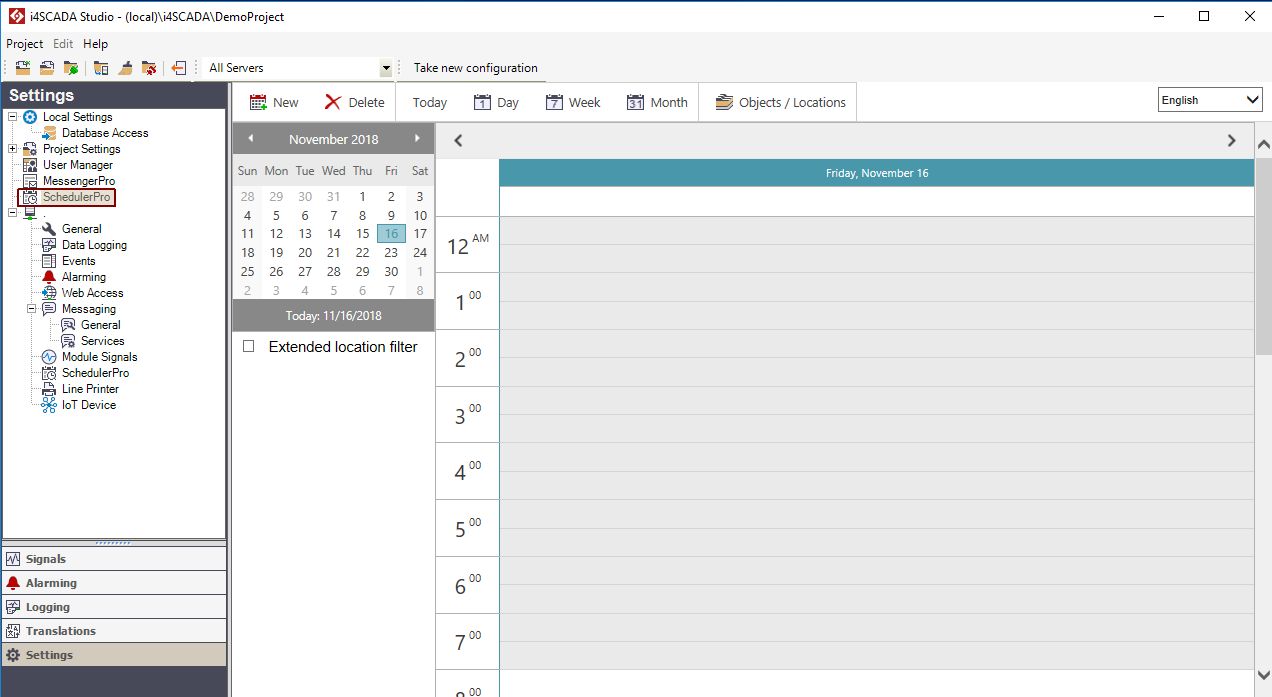Image resolution: width=1272 pixels, height=697 pixels.
Task: Click the Line Printer icon
Action: tap(49, 389)
